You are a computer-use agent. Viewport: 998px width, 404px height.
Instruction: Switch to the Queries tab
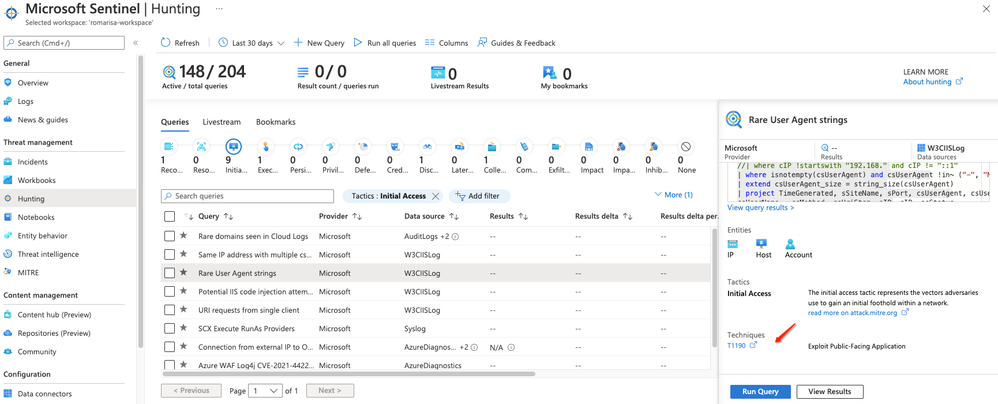pos(174,122)
